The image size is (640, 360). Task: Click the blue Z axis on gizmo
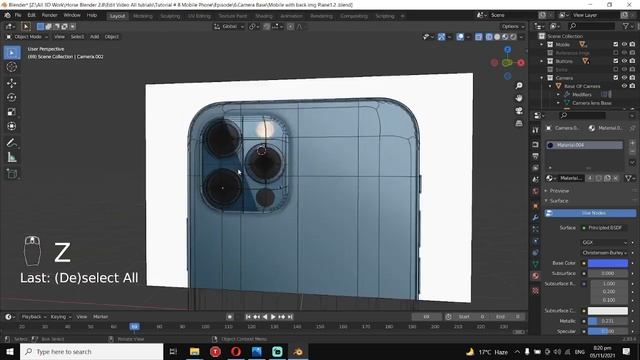pos(507,49)
